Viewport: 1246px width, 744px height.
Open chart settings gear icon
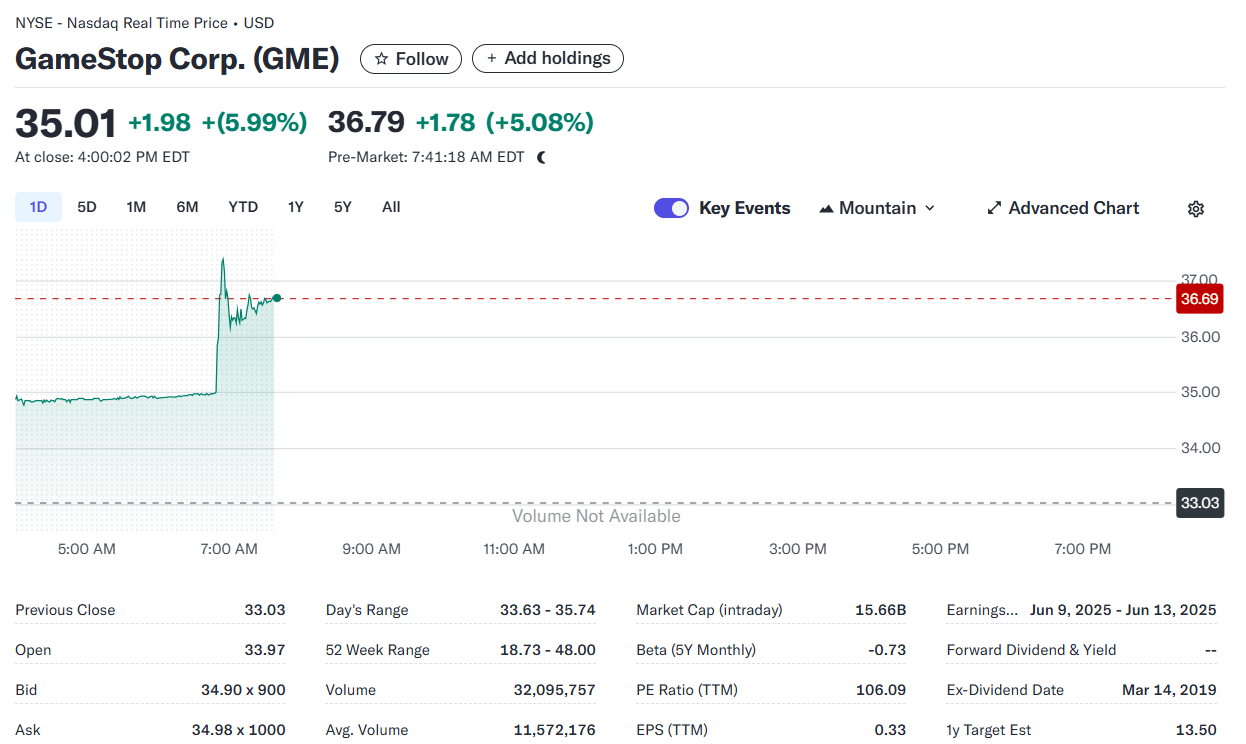coord(1196,209)
